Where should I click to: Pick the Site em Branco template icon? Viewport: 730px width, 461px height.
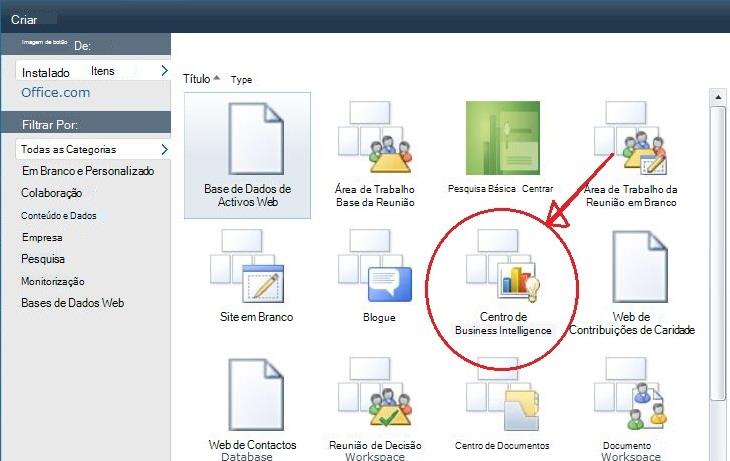tap(247, 266)
